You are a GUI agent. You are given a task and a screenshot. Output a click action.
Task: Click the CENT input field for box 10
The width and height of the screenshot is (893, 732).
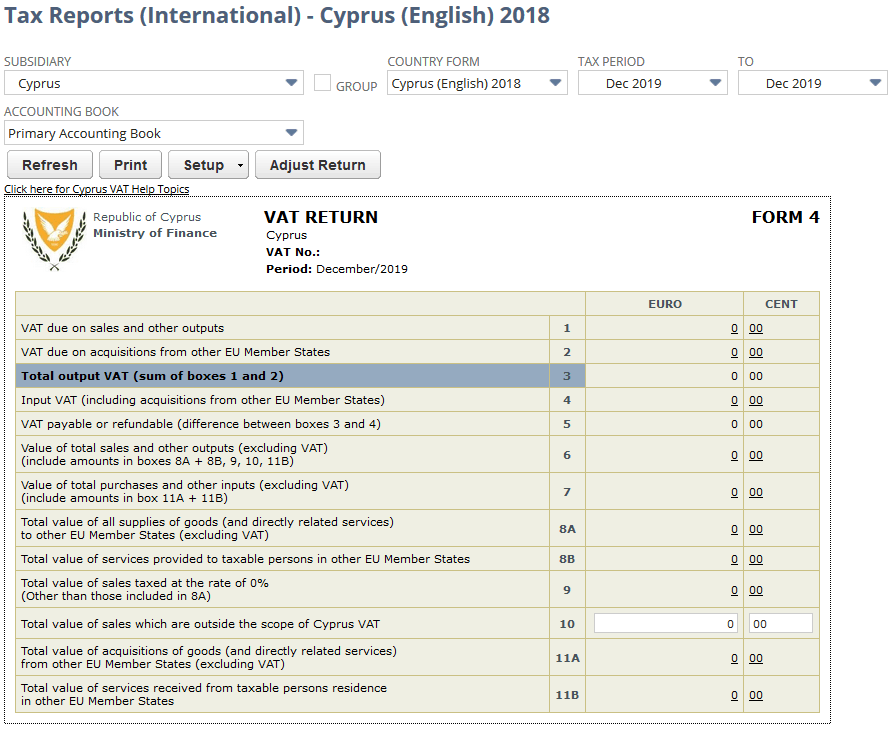[781, 622]
